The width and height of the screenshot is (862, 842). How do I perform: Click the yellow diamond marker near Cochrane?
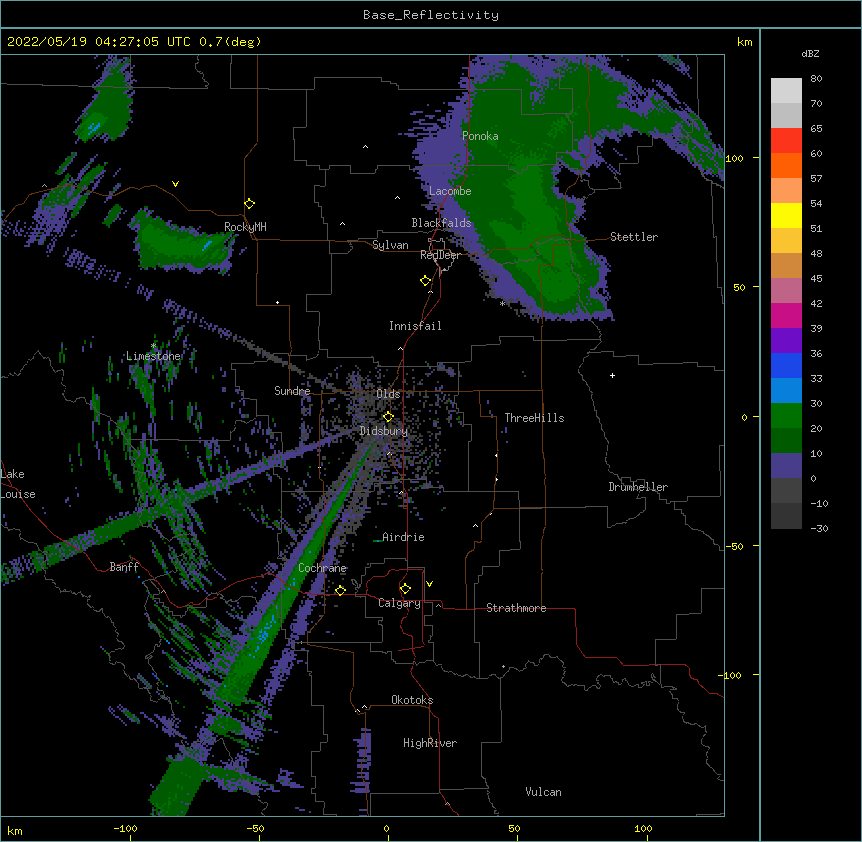pos(340,590)
